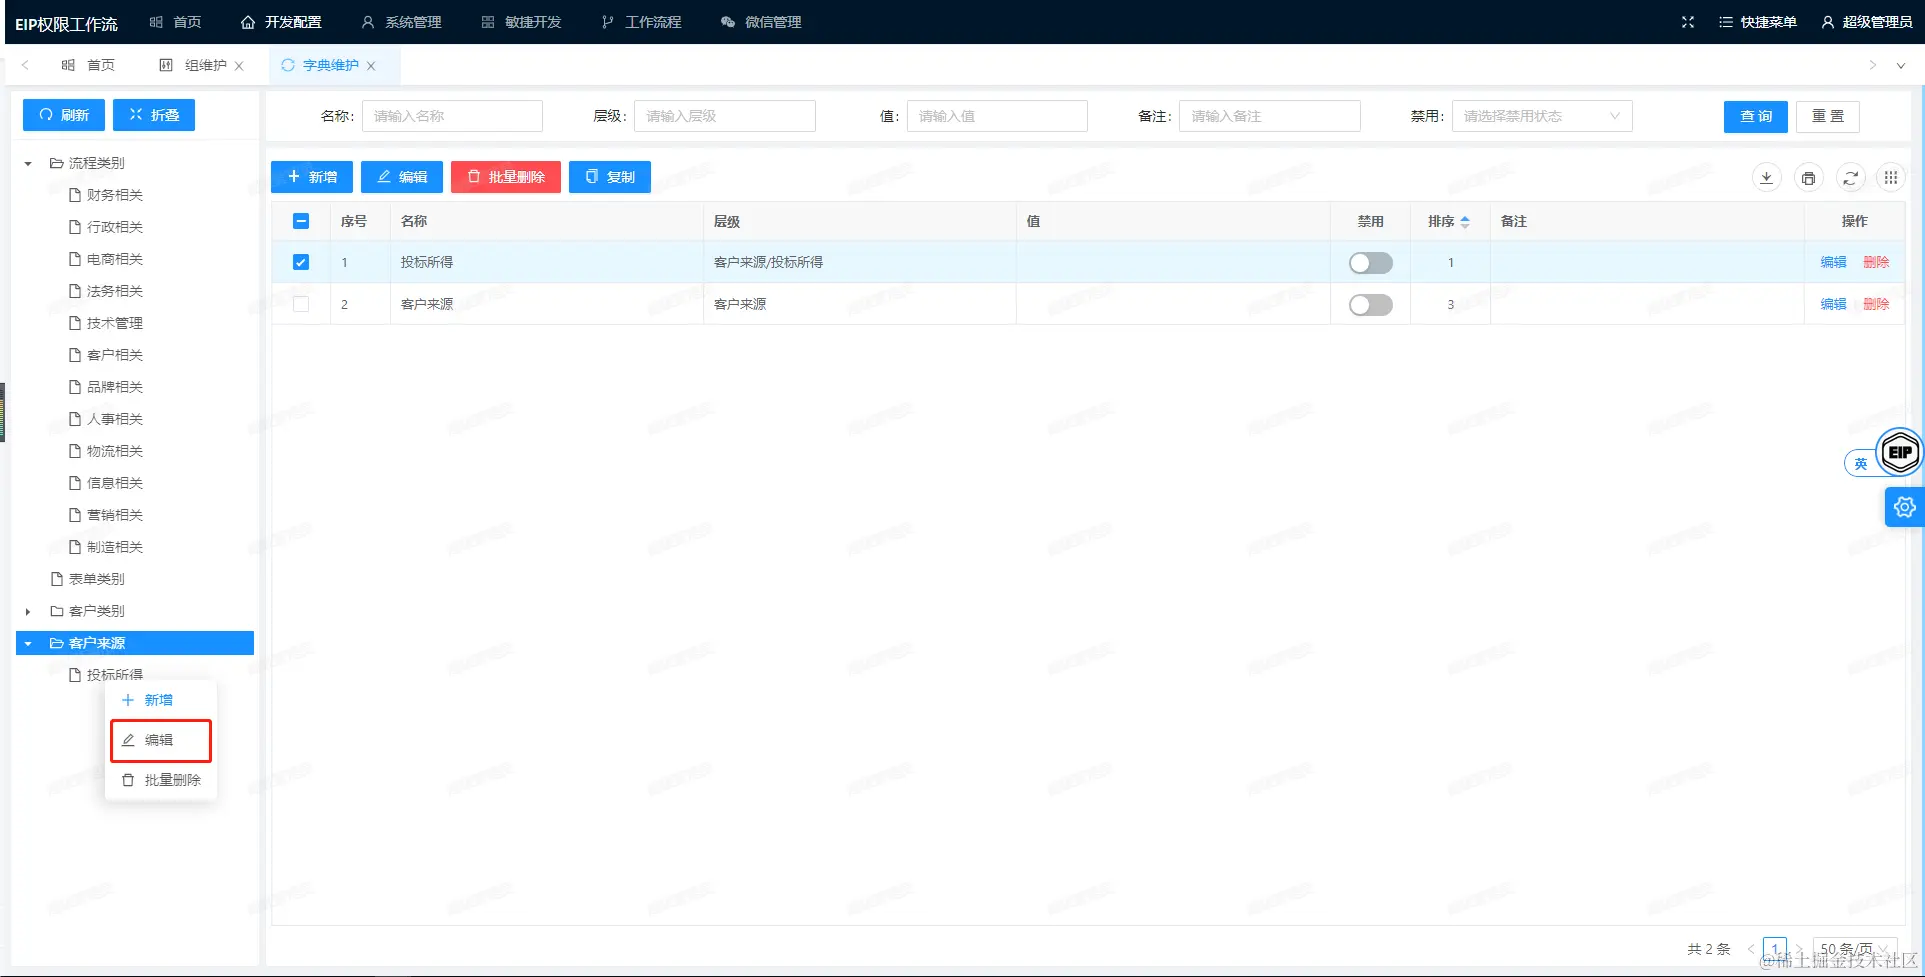Open 敏捷开发 in the top navigation

pyautogui.click(x=521, y=22)
